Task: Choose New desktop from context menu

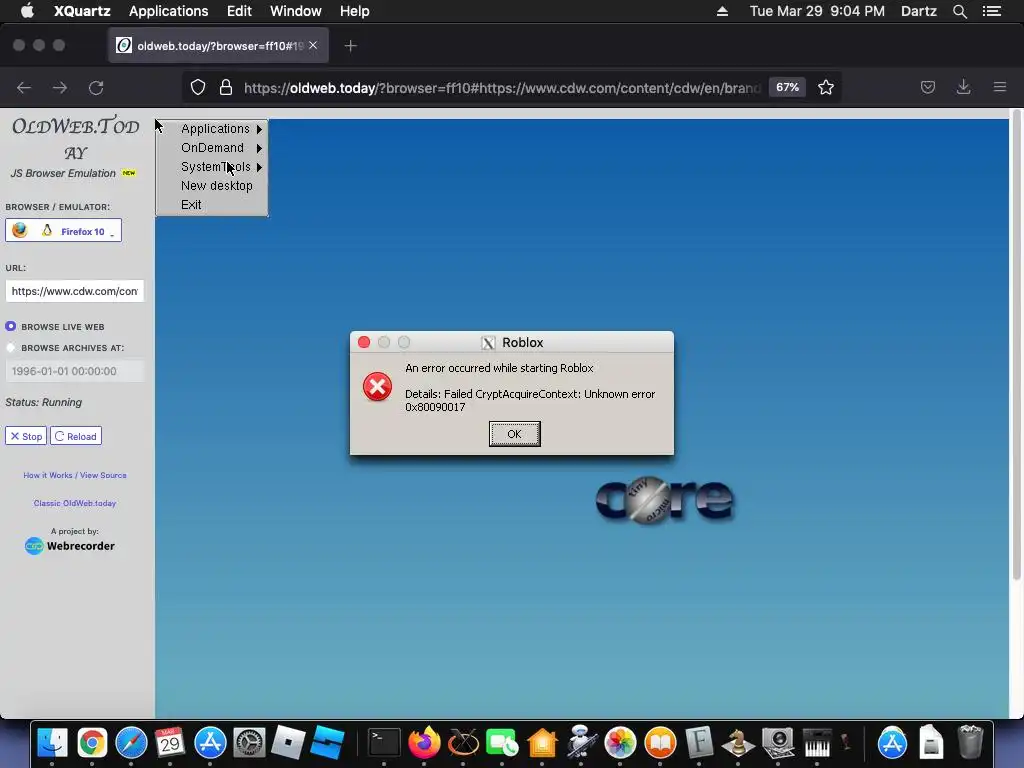Action: click(x=217, y=185)
